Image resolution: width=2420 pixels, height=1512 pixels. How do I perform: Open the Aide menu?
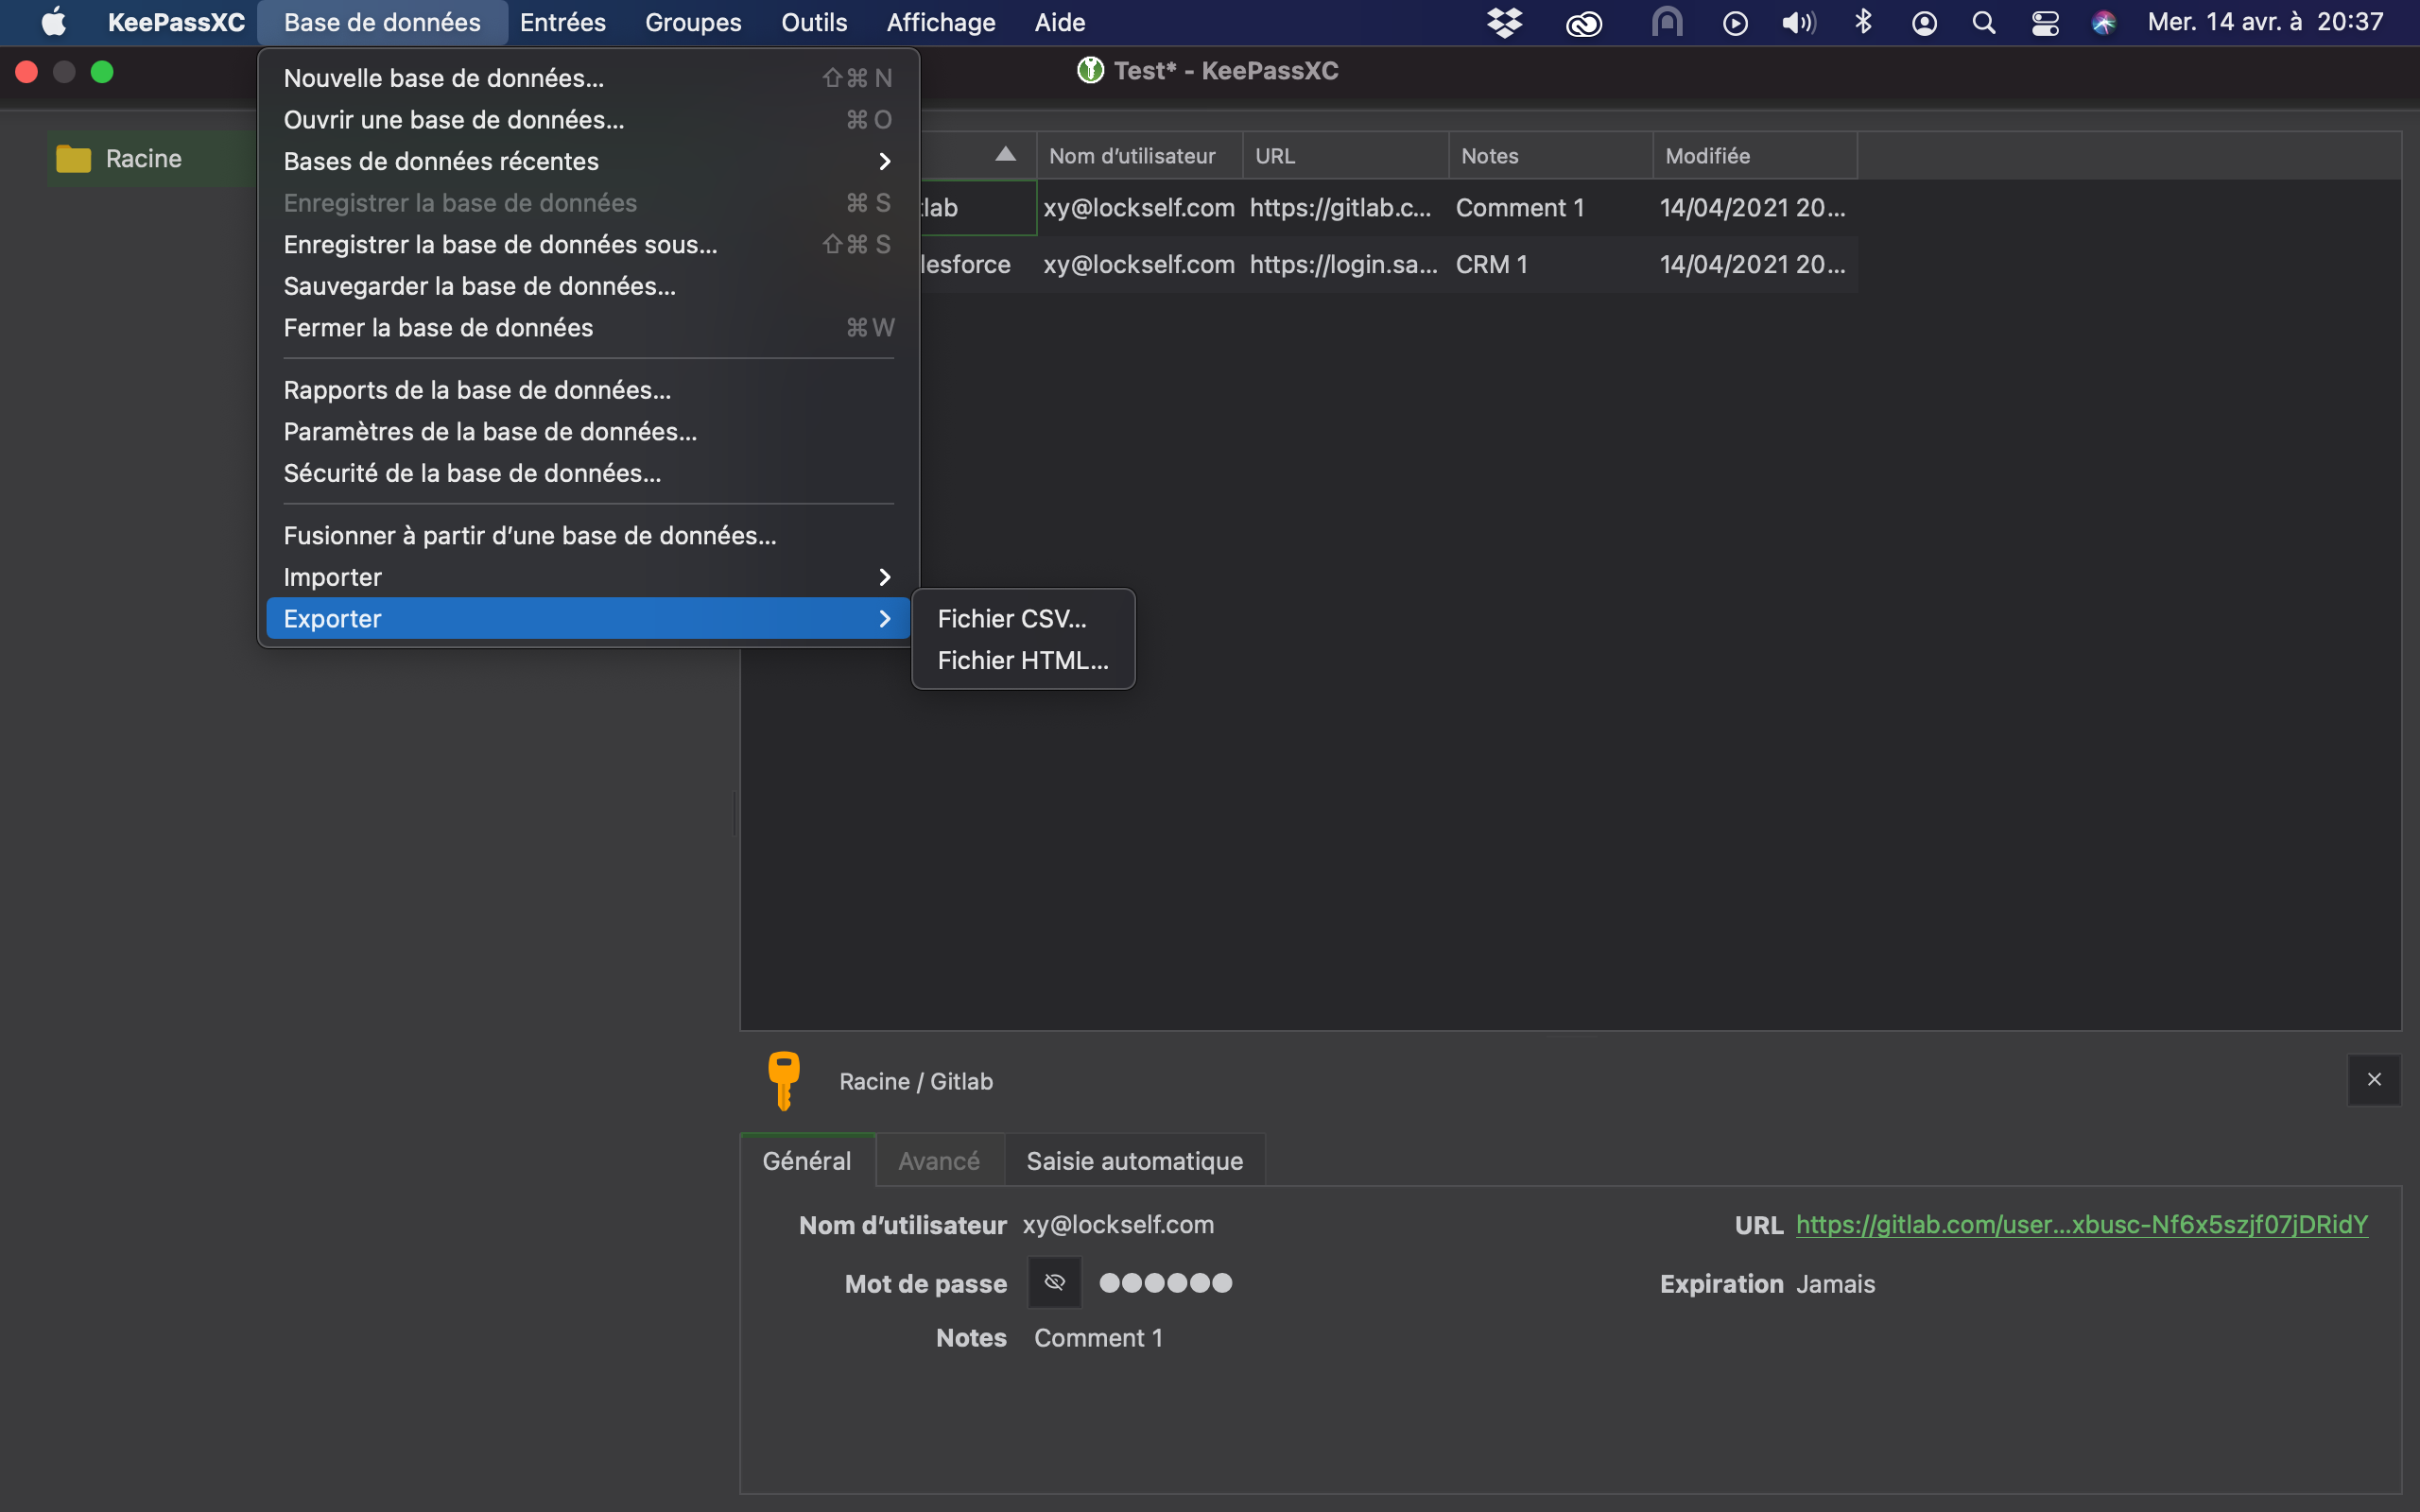[1060, 22]
